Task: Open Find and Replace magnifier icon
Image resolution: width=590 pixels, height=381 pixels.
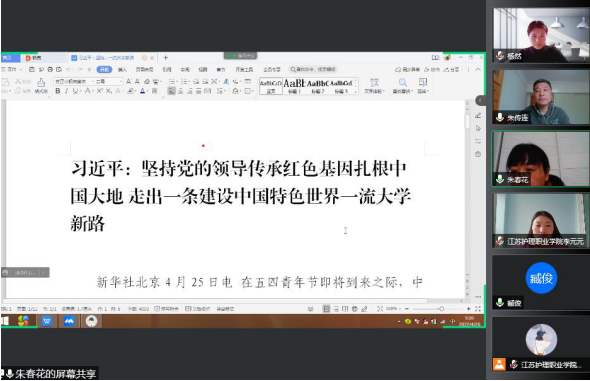Action: (403, 85)
